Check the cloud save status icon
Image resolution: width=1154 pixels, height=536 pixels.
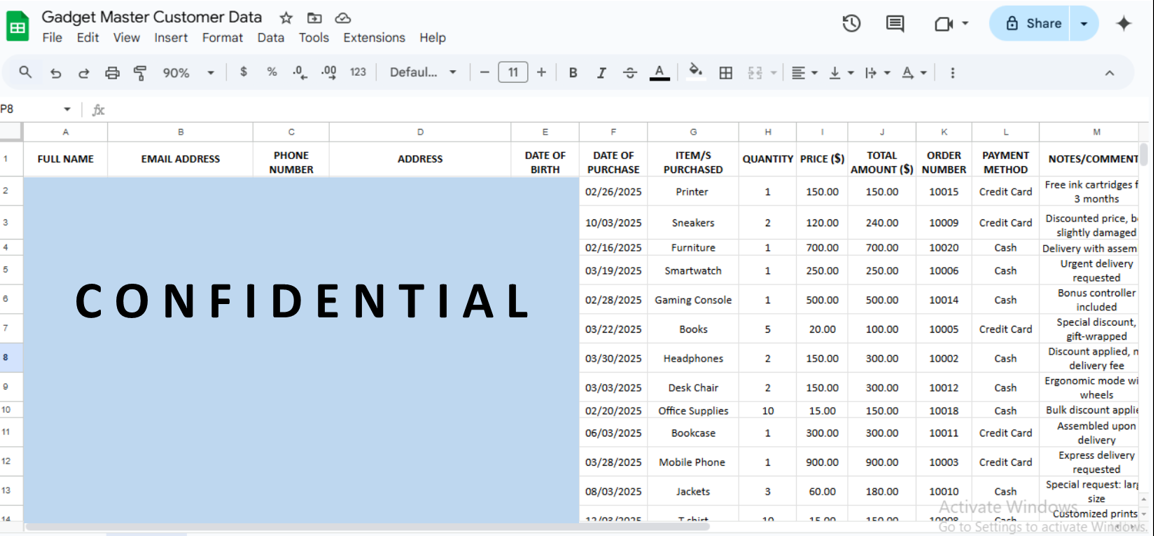[x=342, y=18]
